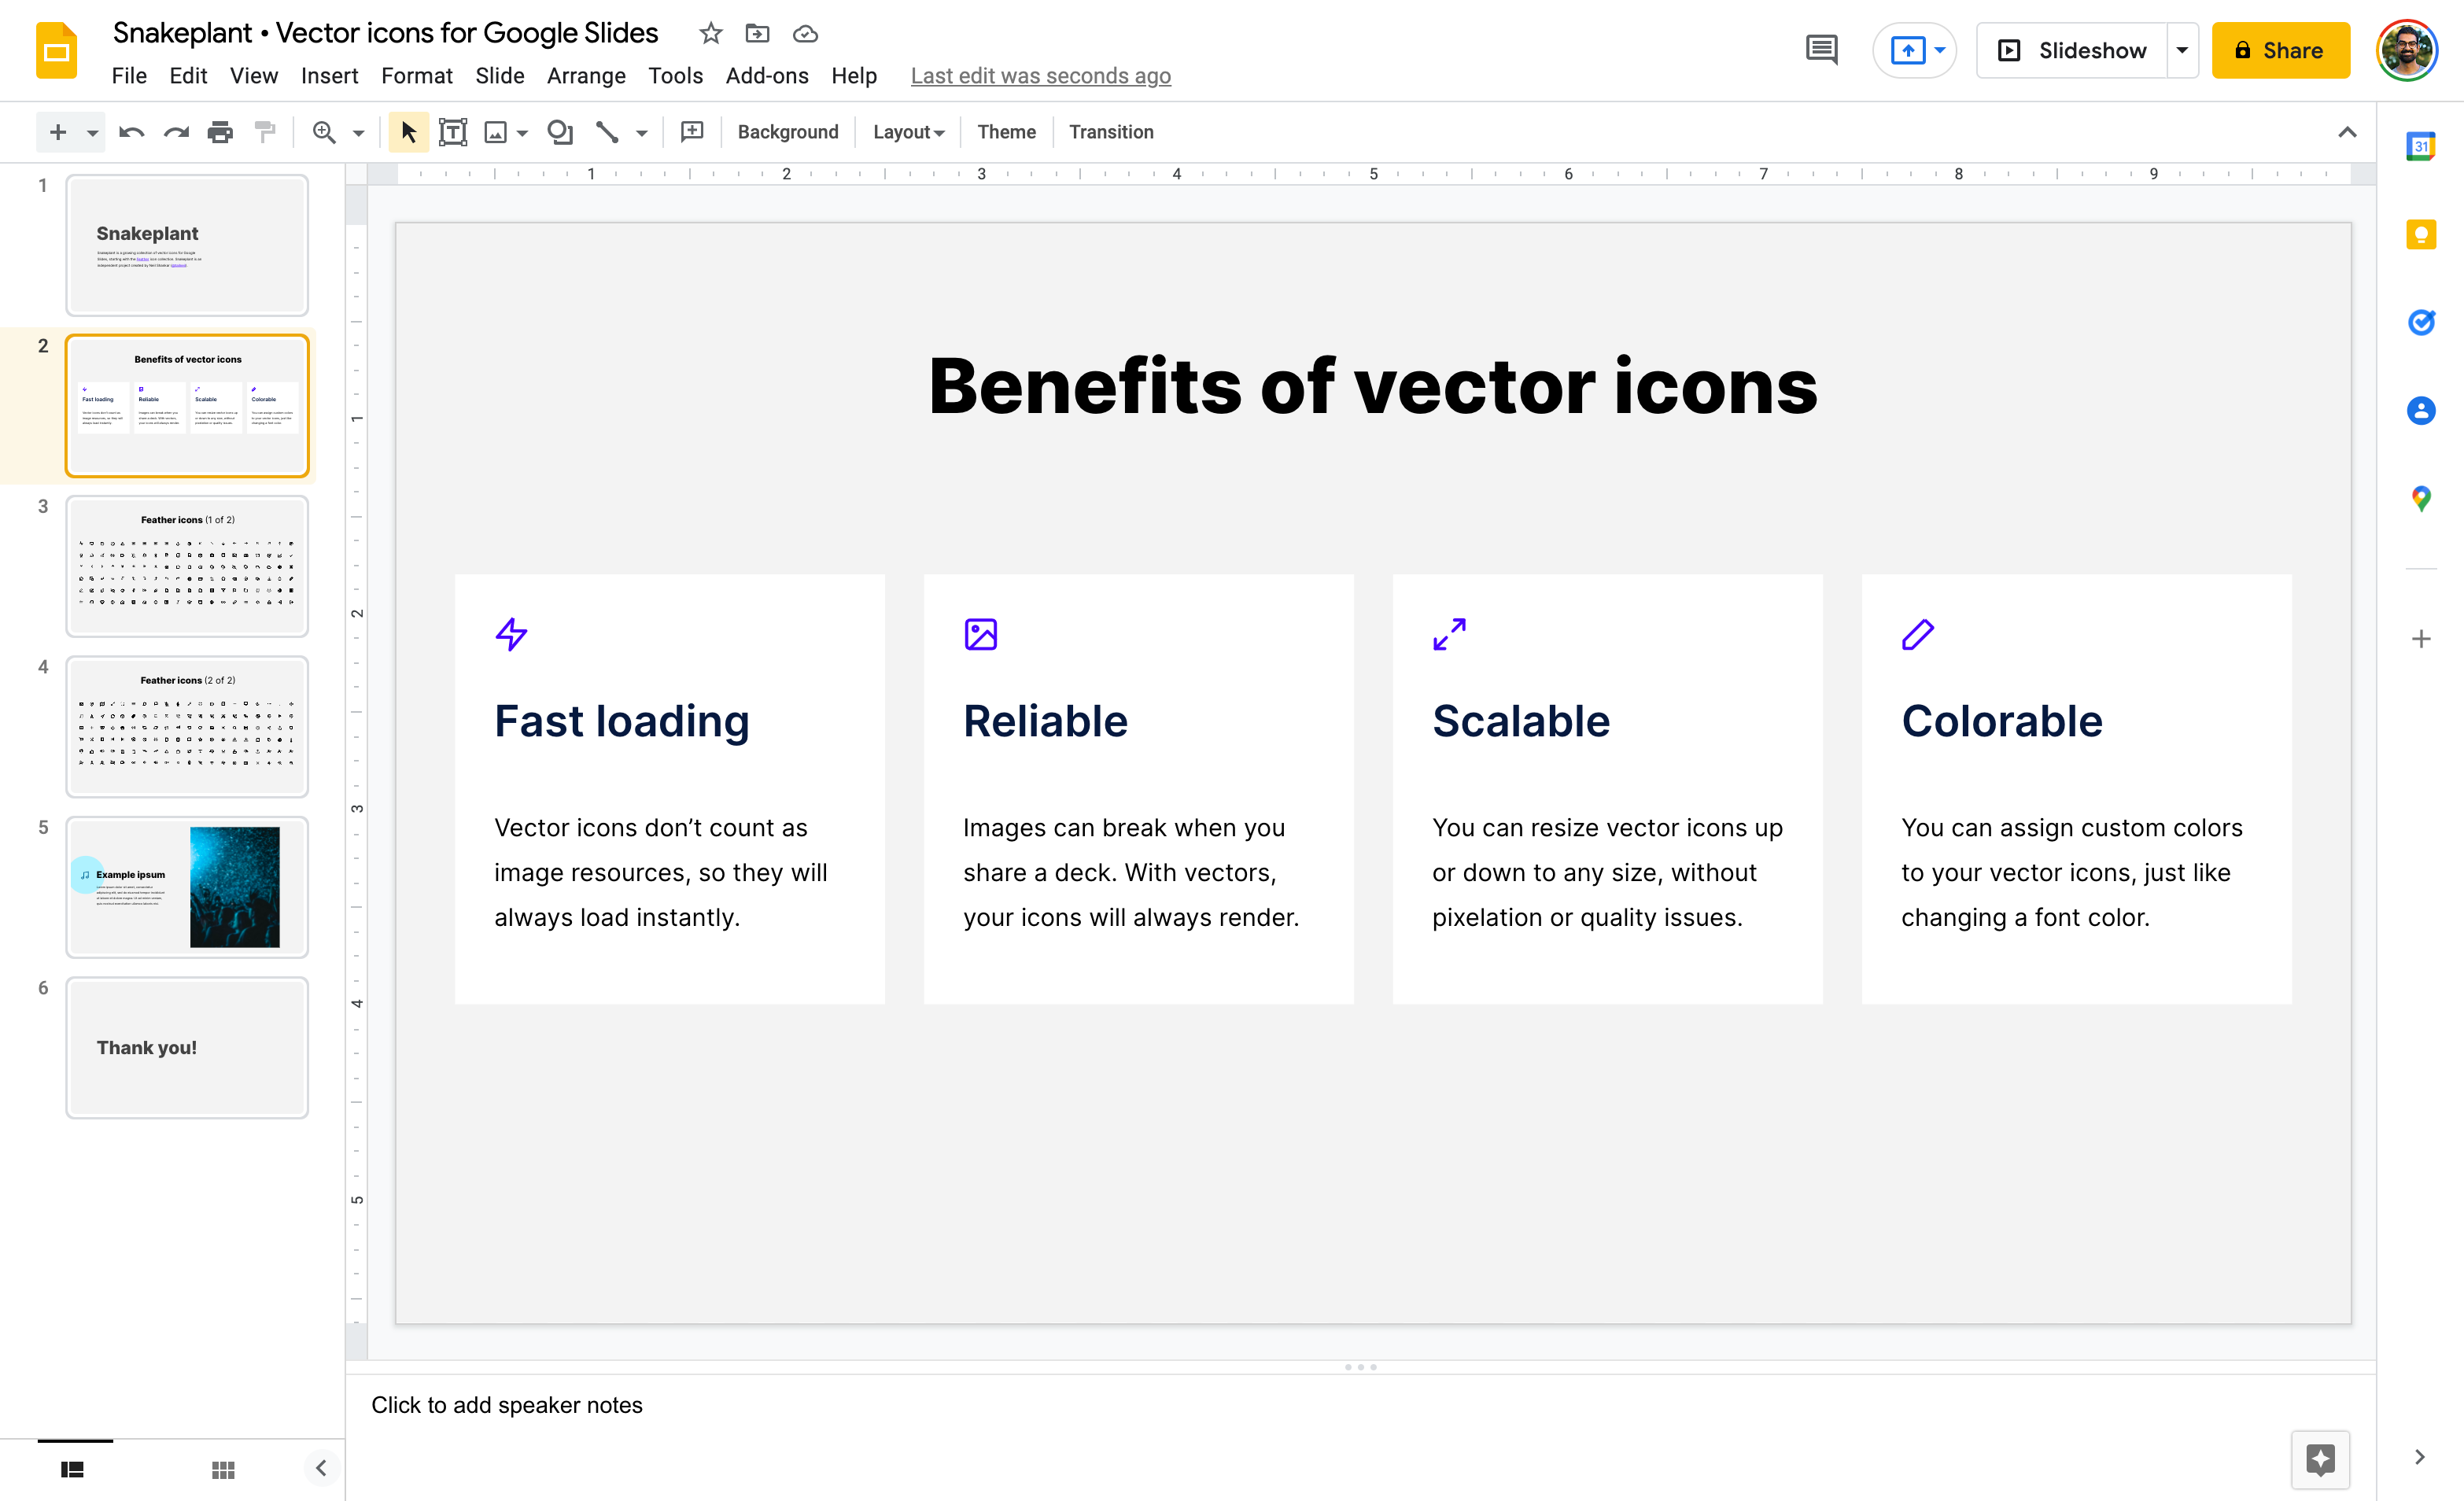Click the Share button
2464x1501 pixels.
click(x=2280, y=50)
